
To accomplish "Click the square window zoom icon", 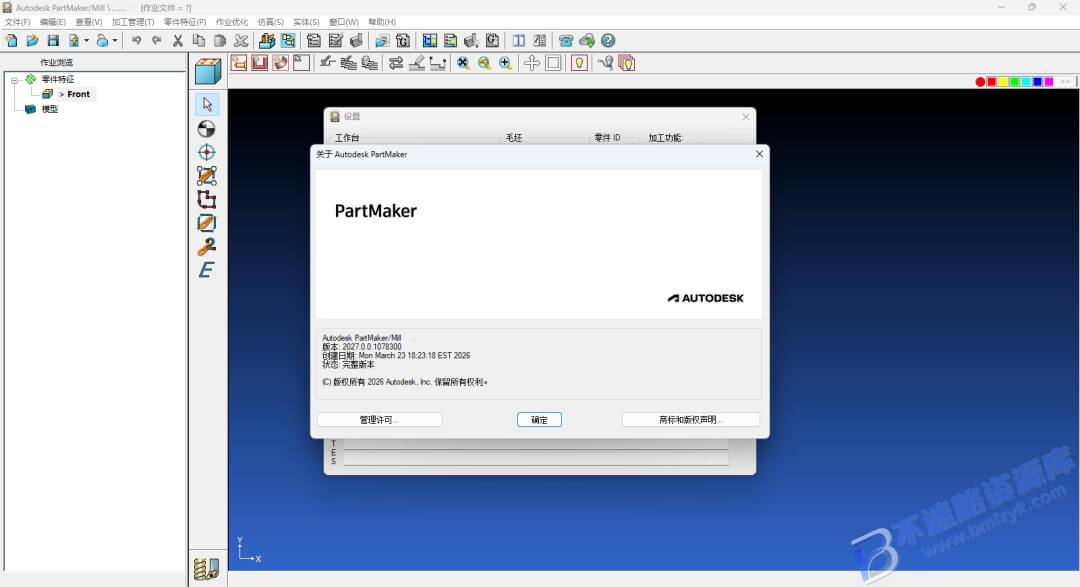I will [x=552, y=63].
